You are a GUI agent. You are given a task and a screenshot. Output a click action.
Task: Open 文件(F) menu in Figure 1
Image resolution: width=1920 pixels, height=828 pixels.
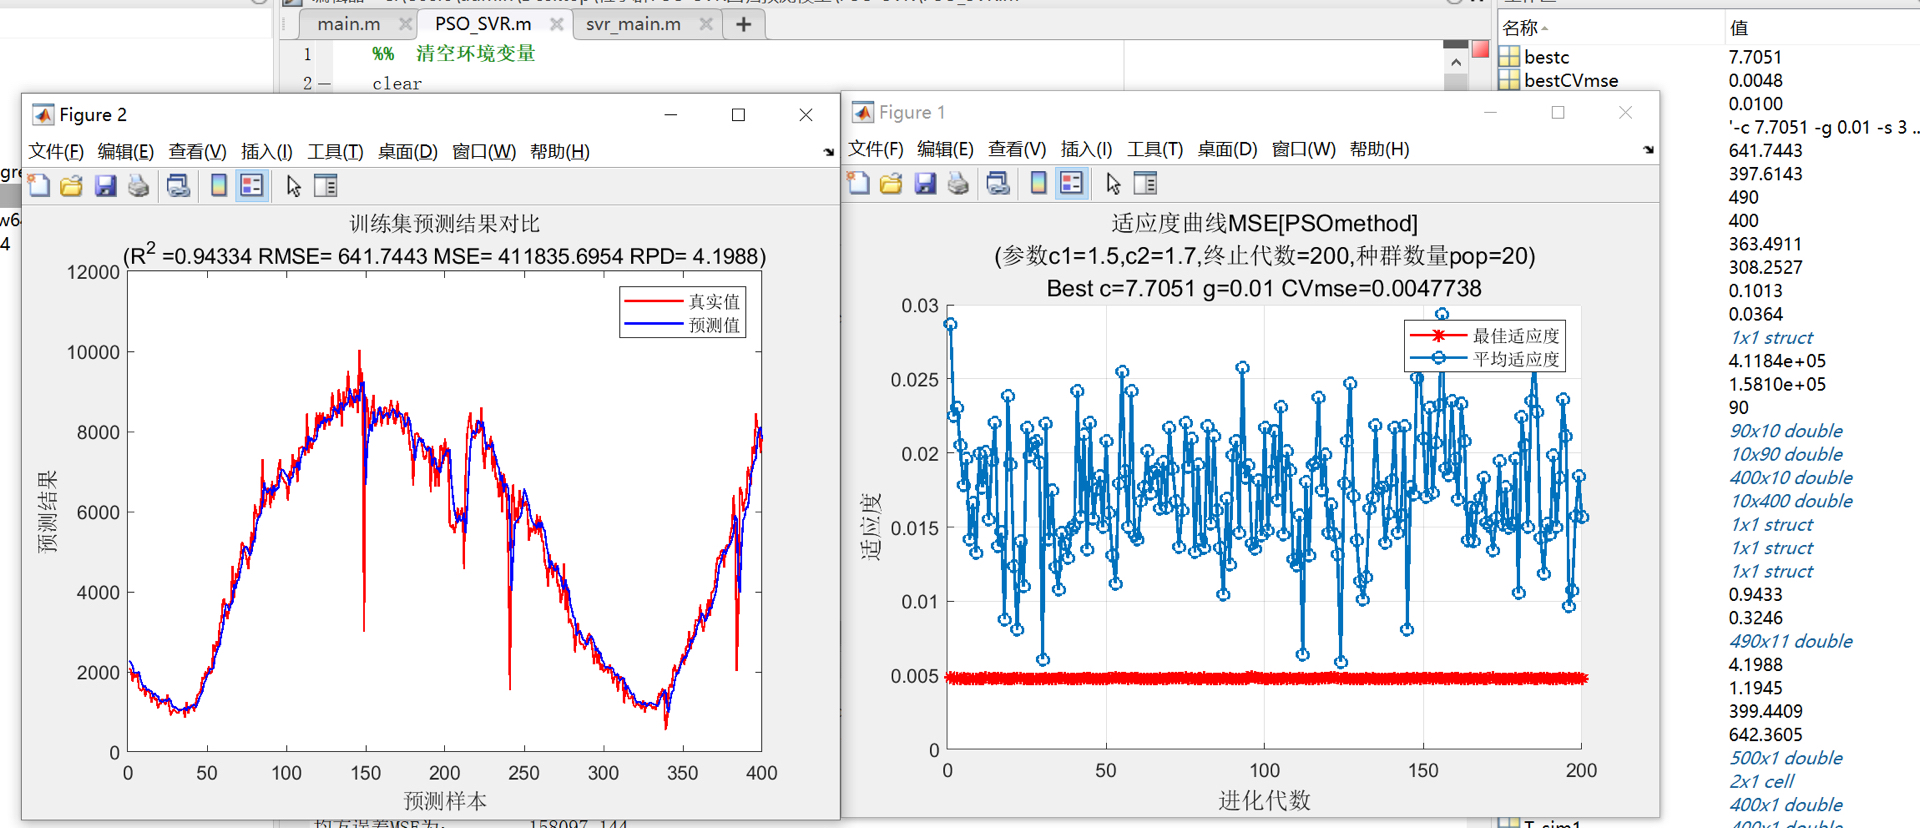point(876,149)
